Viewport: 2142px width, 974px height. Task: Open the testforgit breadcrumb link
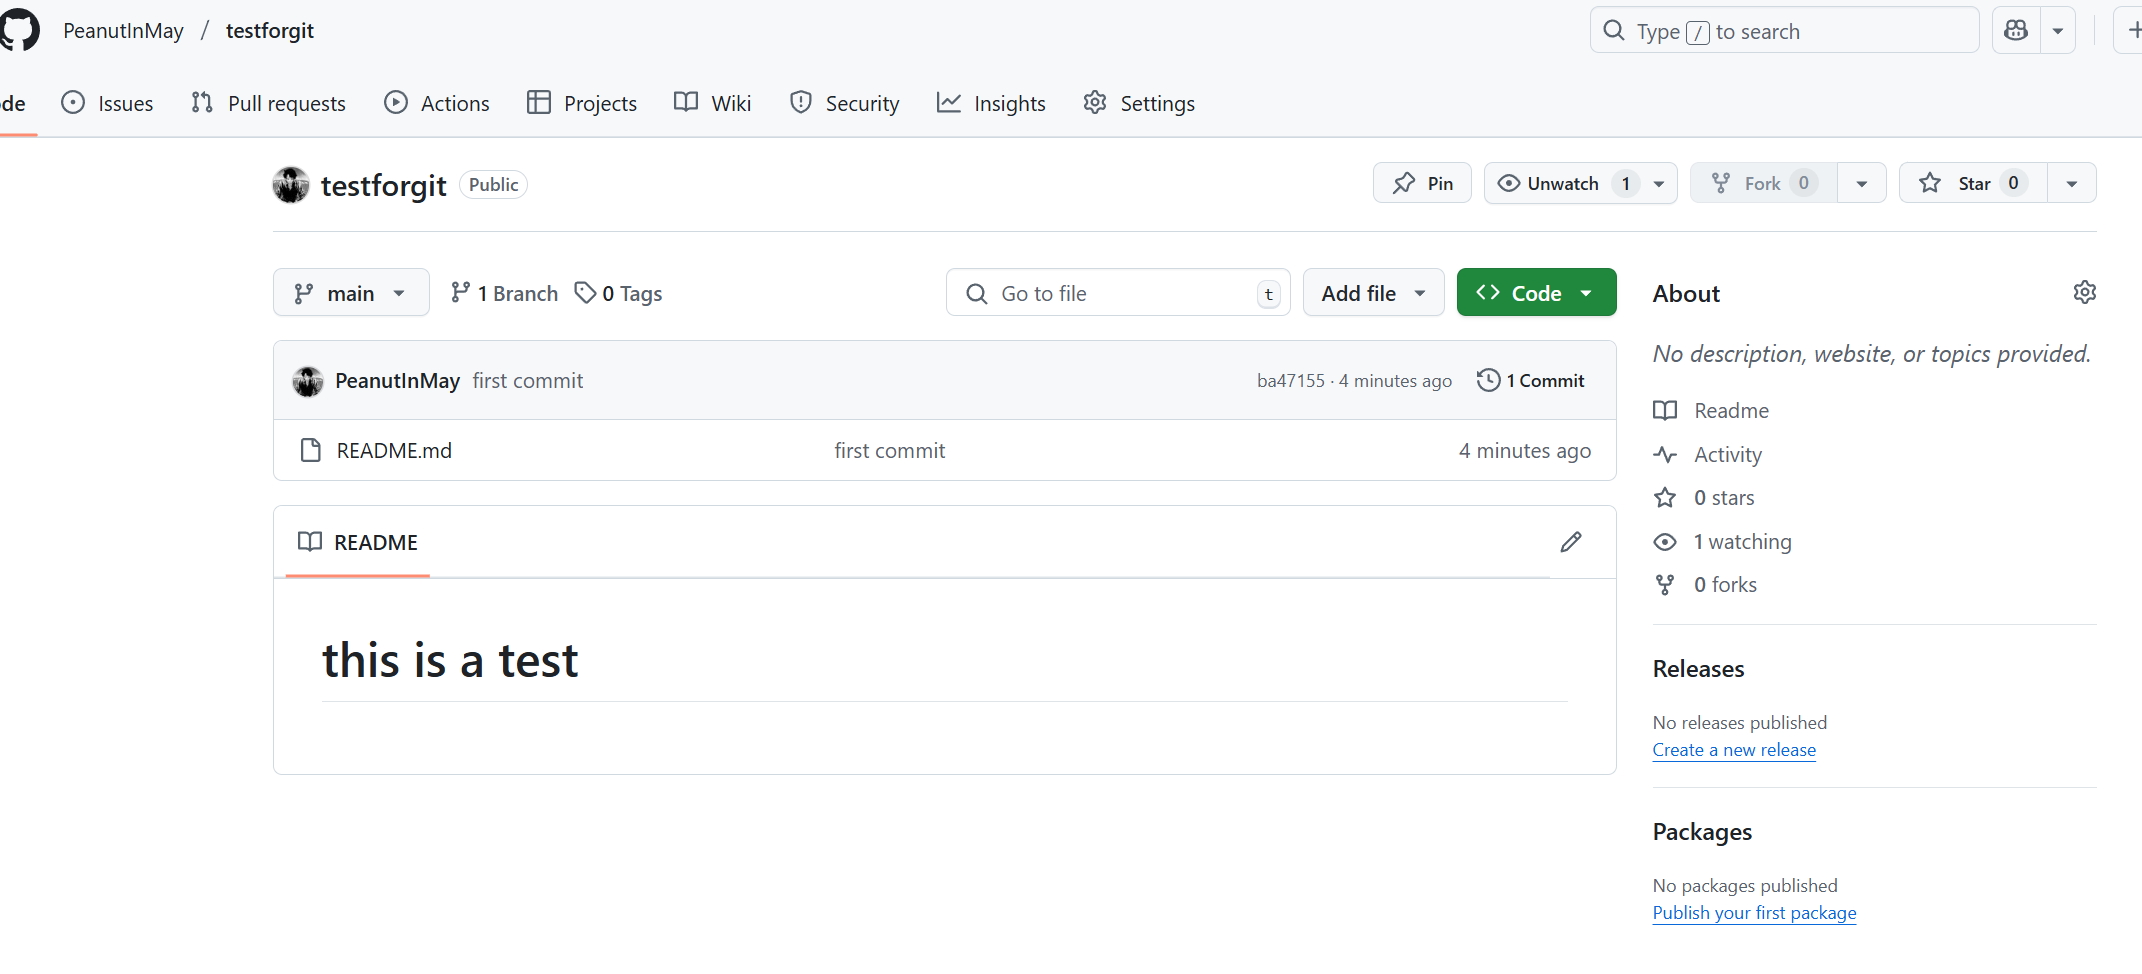(270, 31)
